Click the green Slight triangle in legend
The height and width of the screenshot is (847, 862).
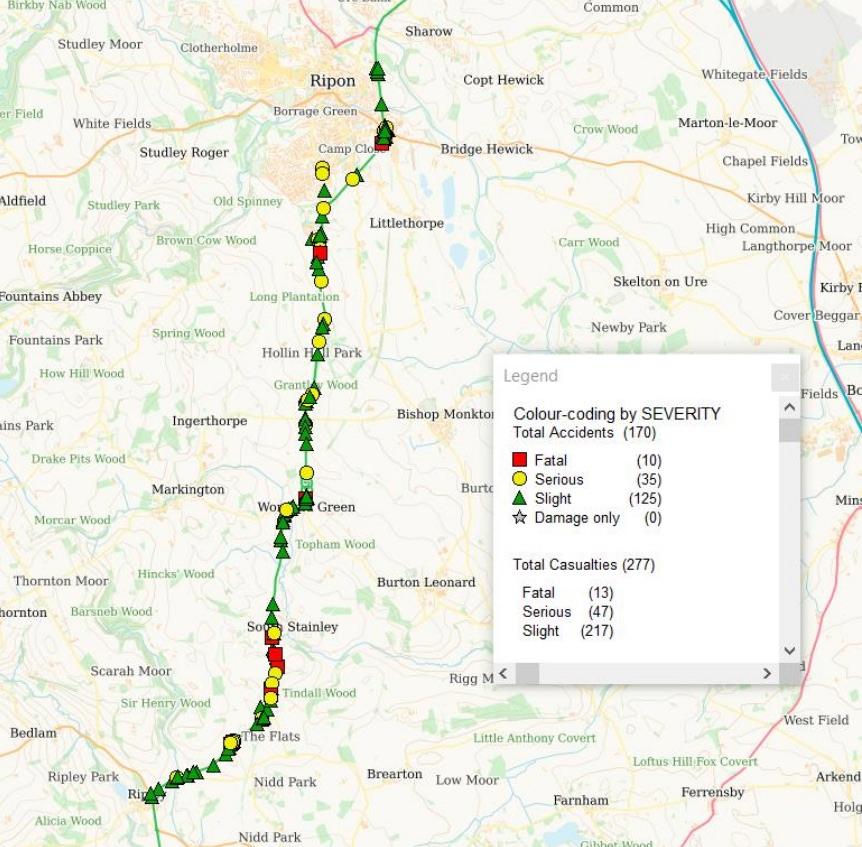pos(519,498)
